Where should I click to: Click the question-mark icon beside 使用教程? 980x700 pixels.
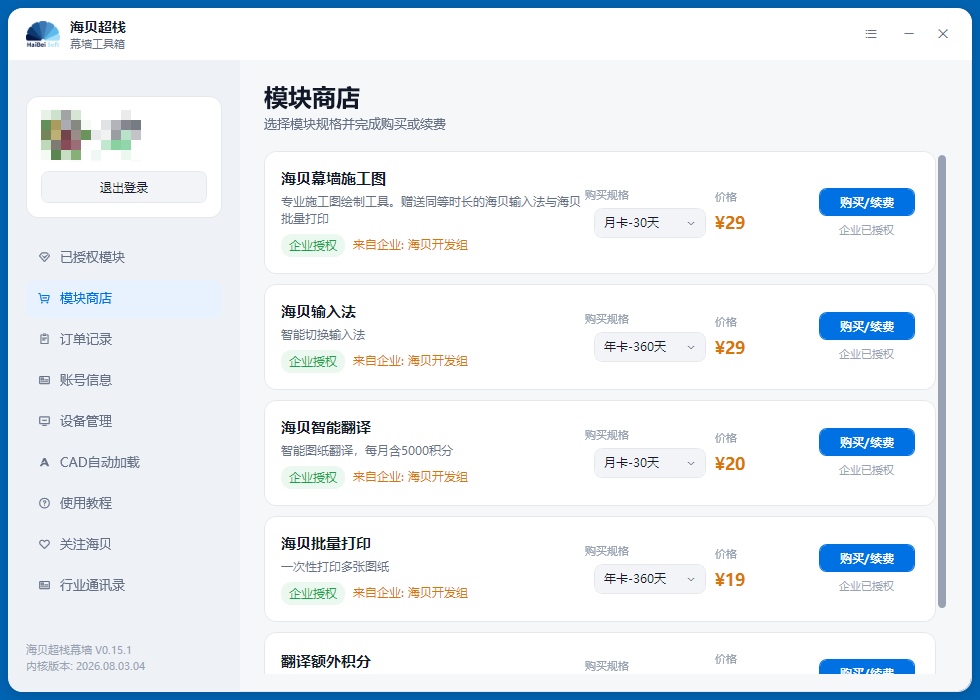(44, 503)
